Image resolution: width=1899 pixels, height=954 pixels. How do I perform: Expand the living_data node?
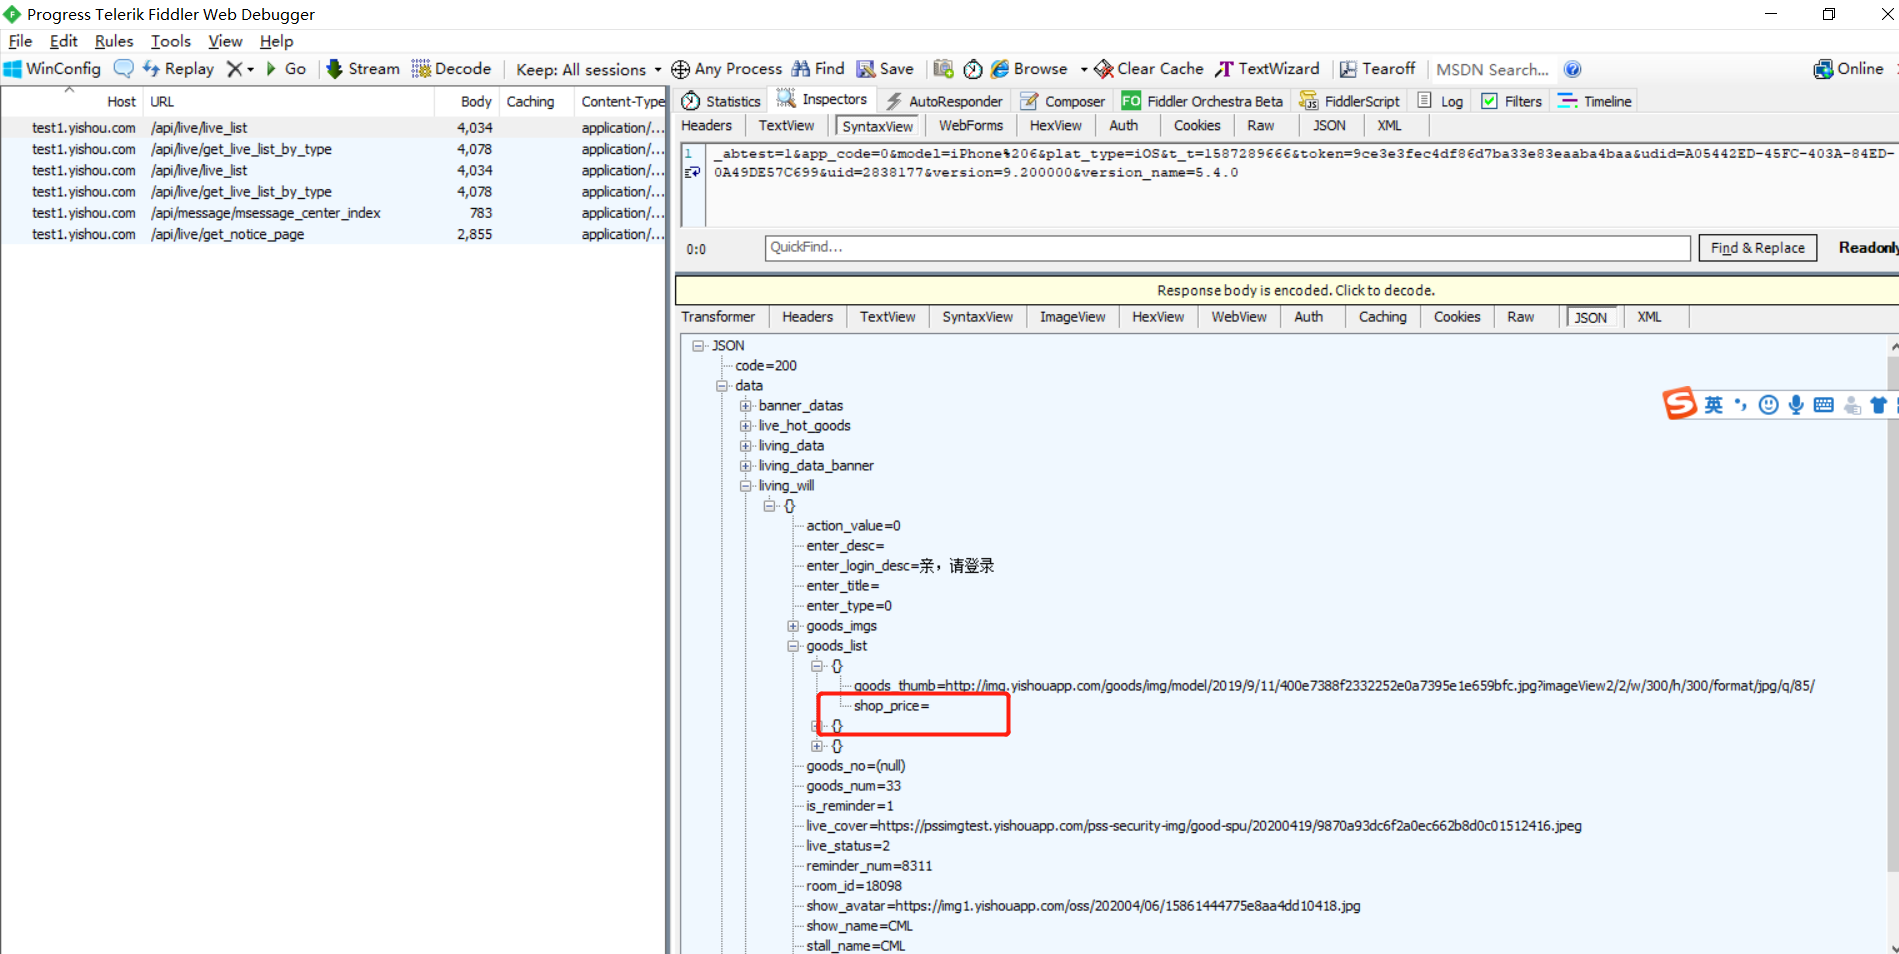[x=746, y=446]
